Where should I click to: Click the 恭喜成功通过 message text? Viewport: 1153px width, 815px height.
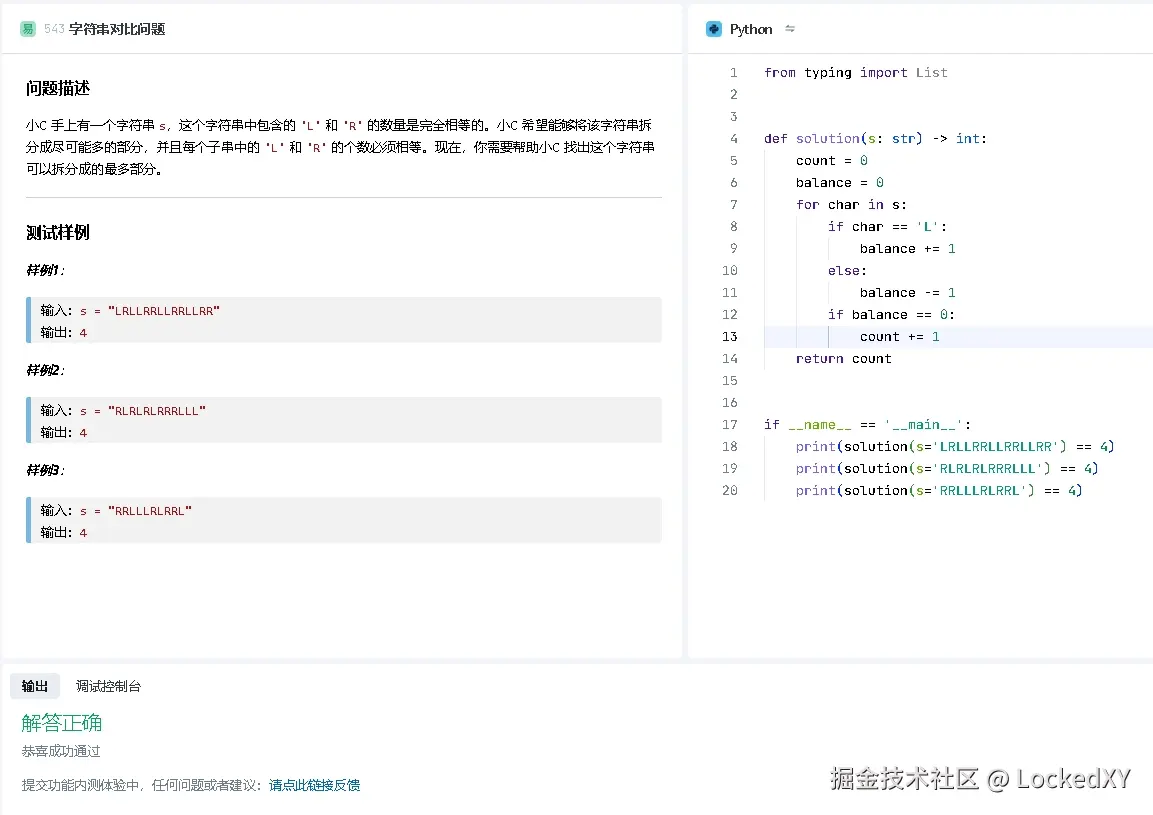click(60, 750)
